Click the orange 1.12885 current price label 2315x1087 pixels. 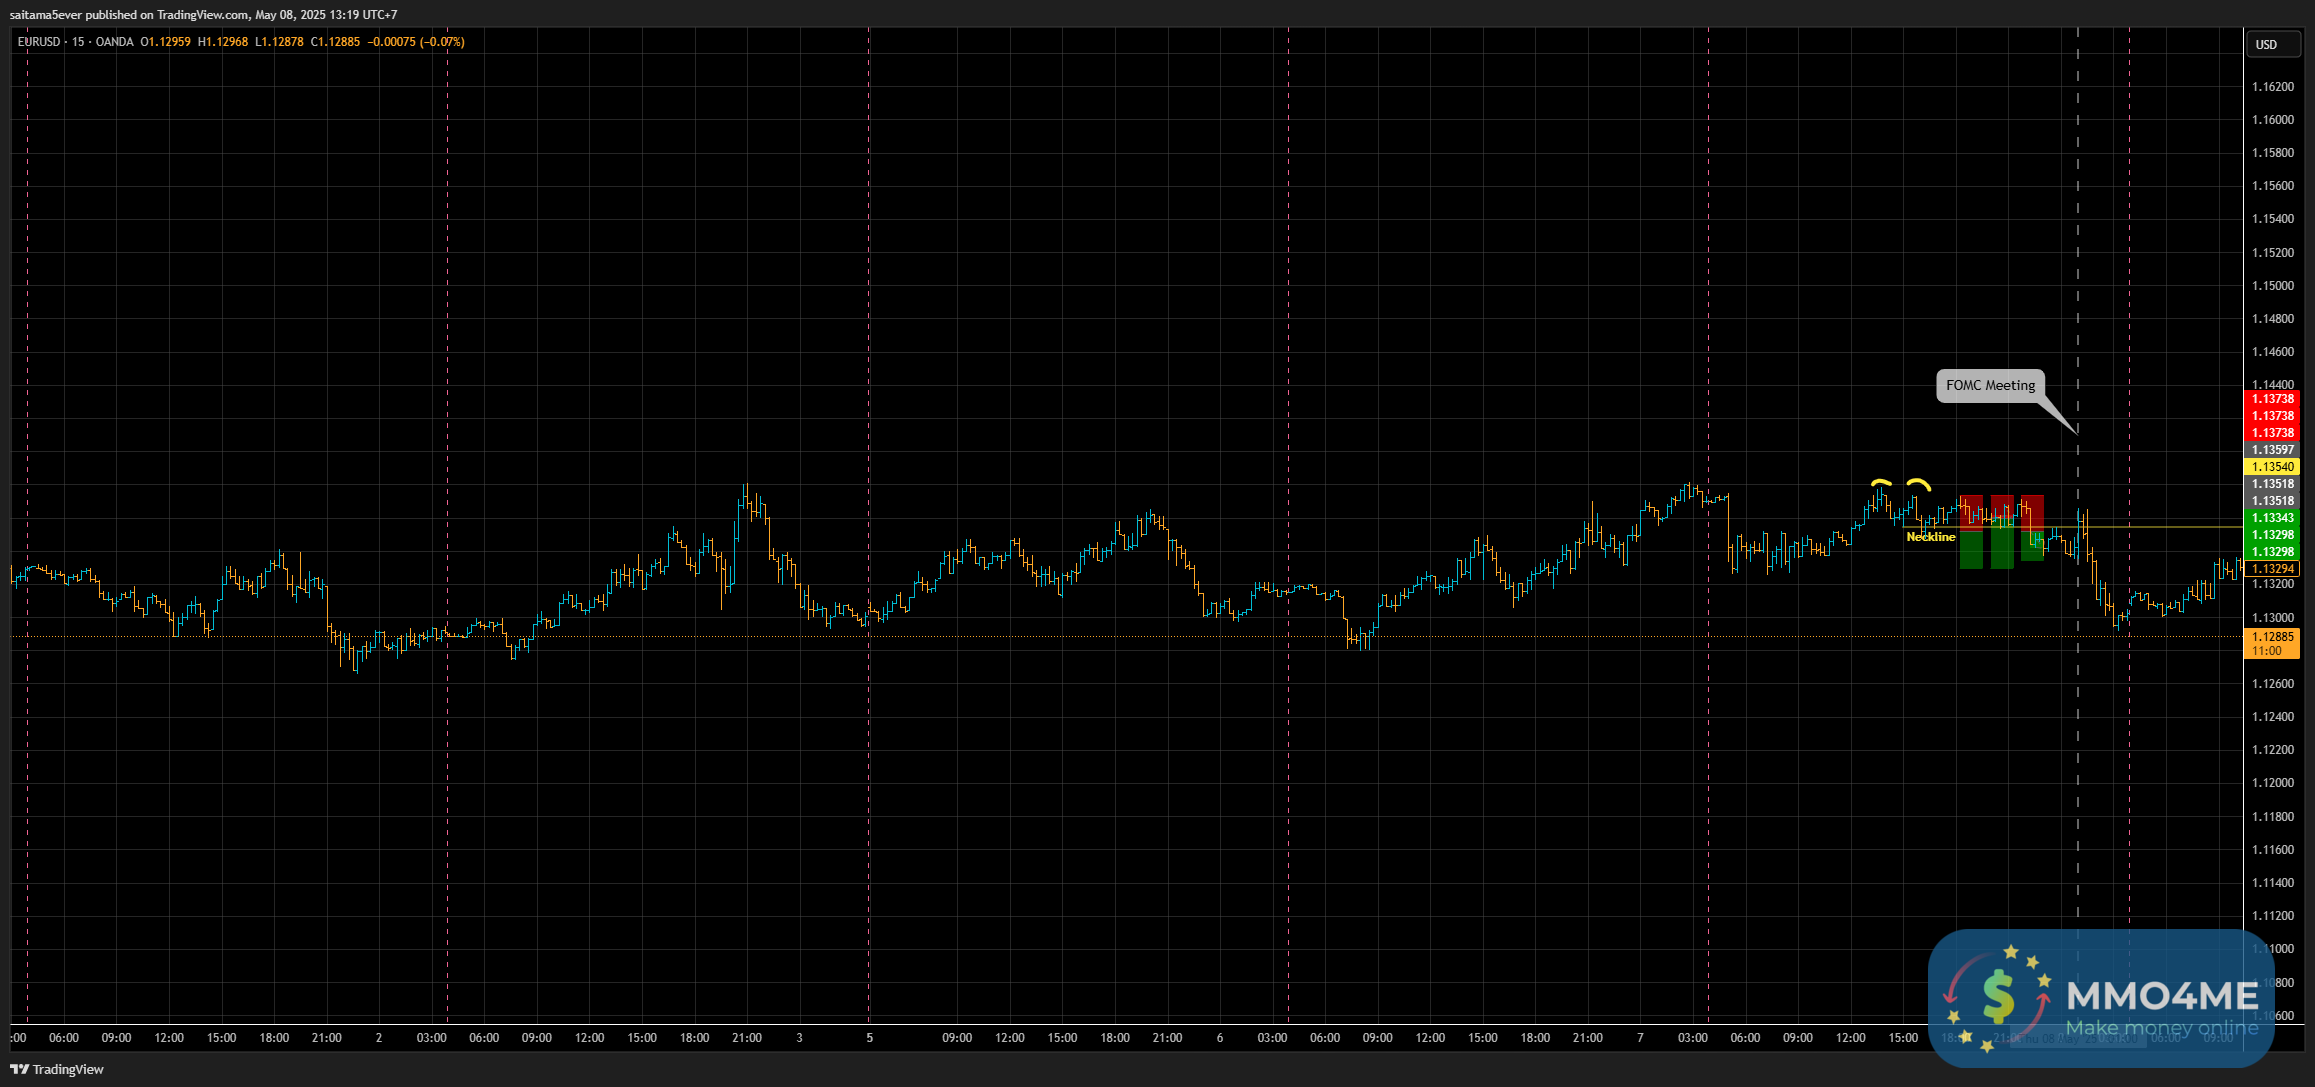click(2272, 636)
